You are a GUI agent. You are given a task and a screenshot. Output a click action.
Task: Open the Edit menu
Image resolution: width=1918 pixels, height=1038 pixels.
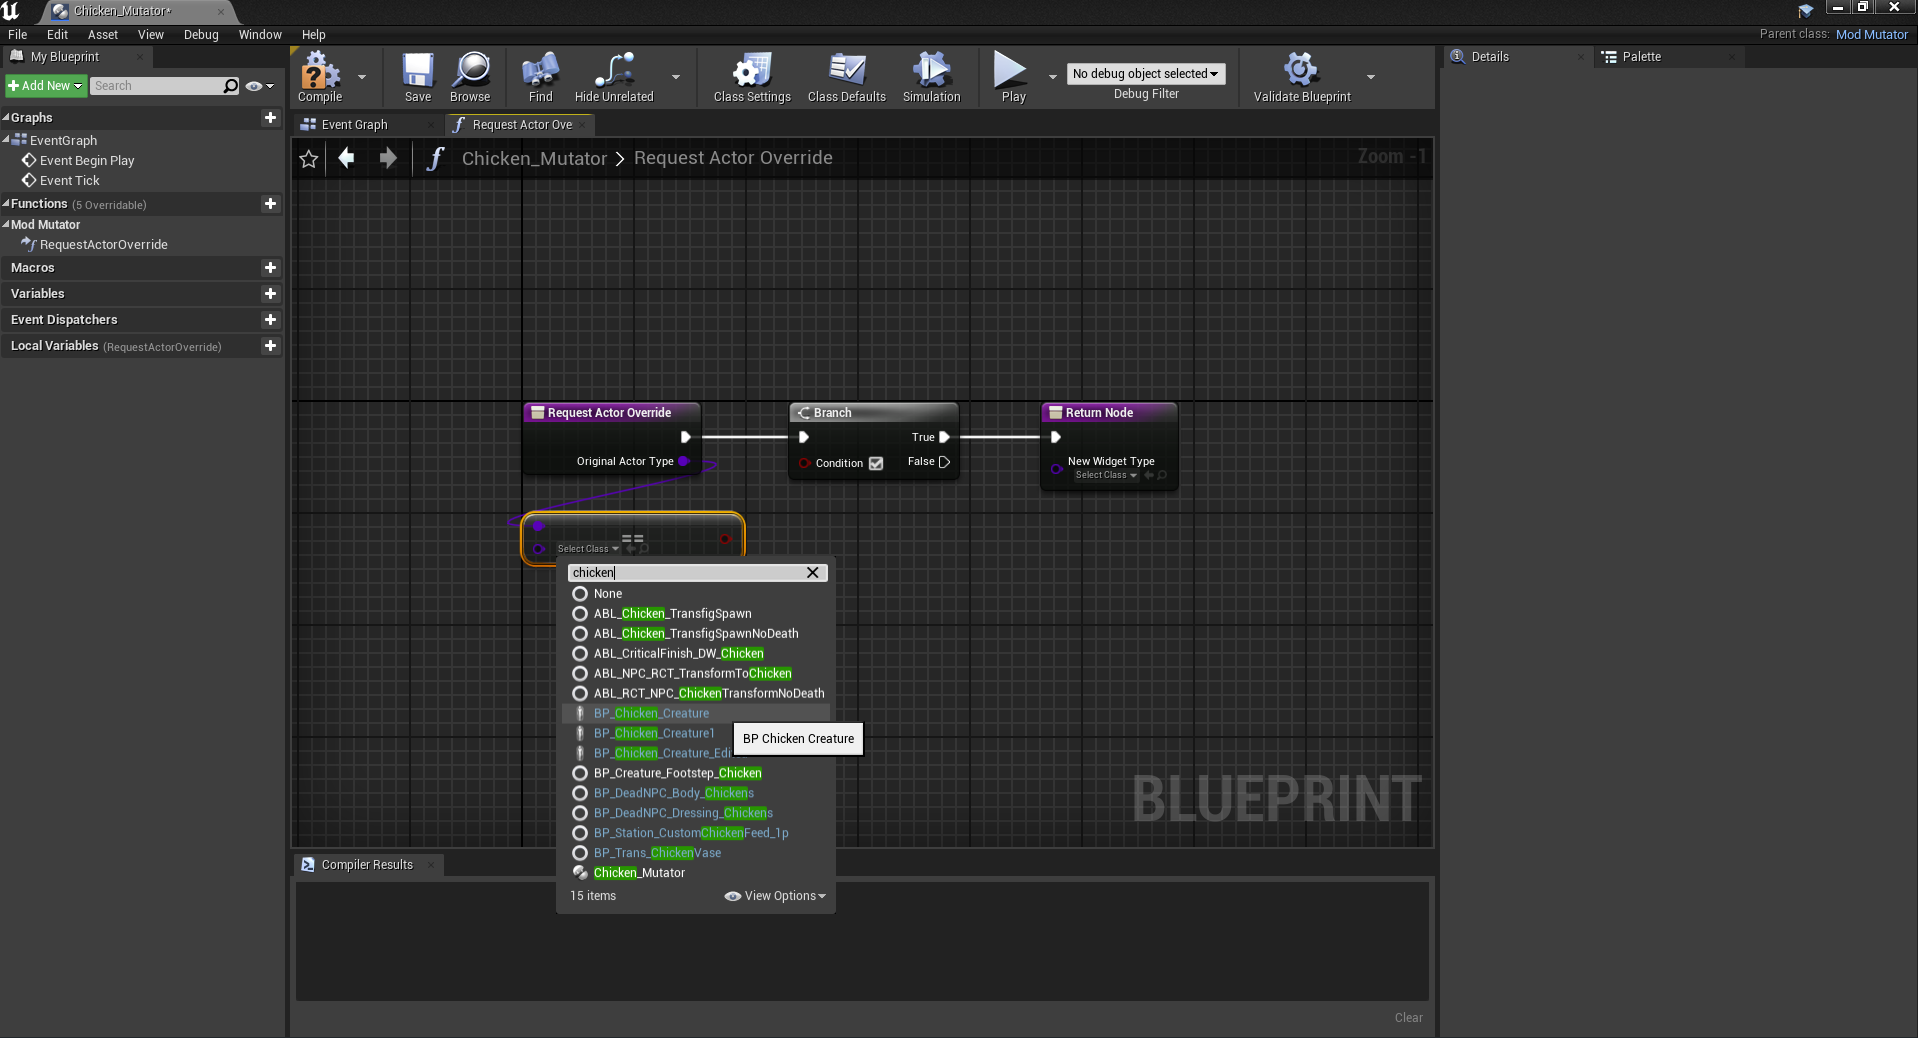pos(57,35)
